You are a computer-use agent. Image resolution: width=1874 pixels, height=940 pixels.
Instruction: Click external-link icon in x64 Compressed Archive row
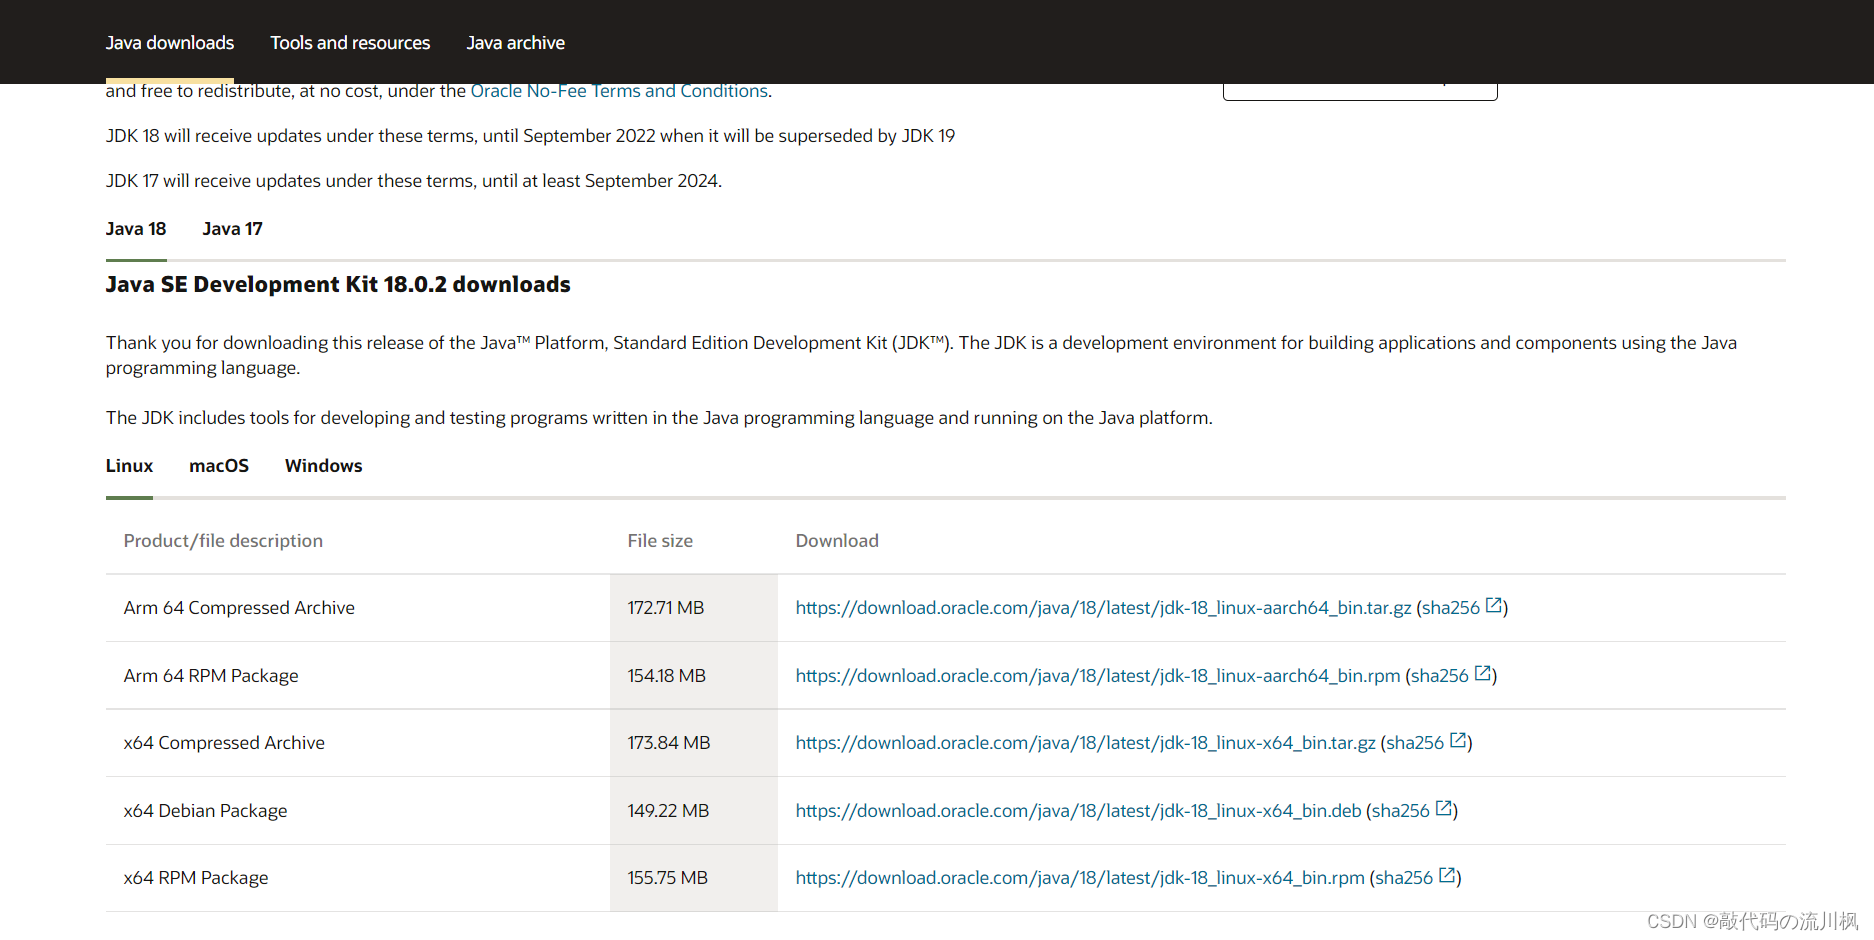pyautogui.click(x=1458, y=740)
